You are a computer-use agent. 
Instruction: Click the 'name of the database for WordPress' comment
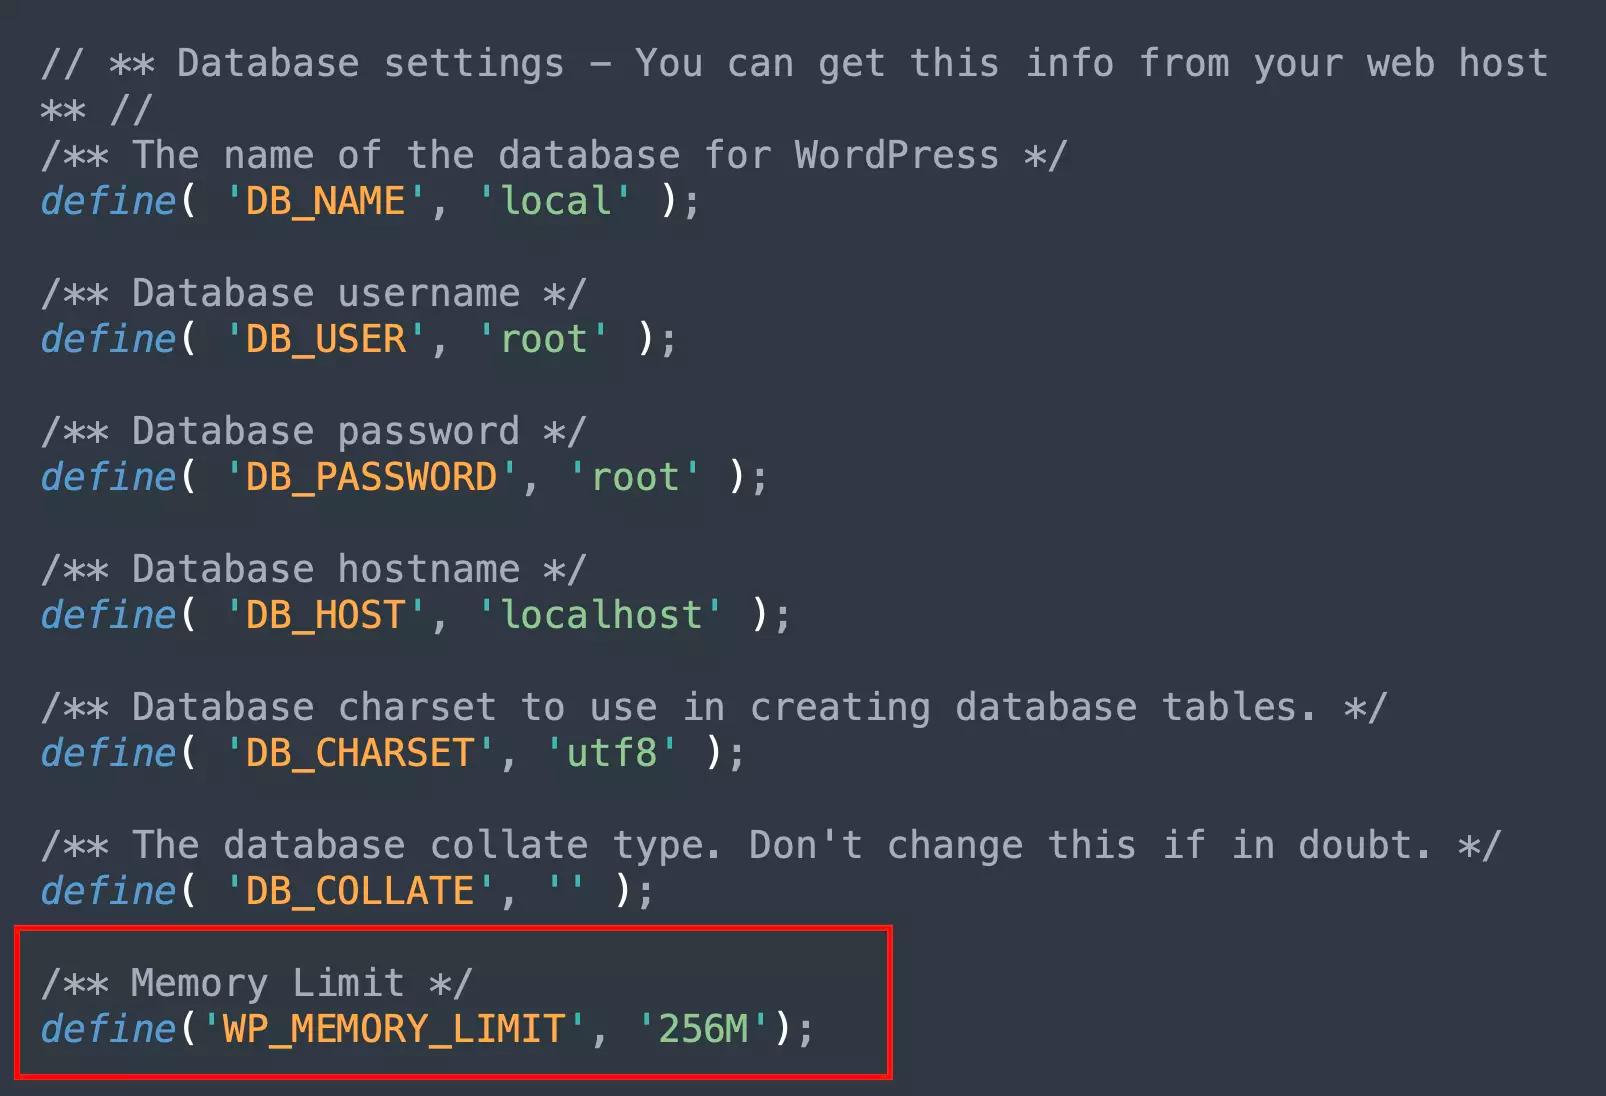pyautogui.click(x=554, y=155)
